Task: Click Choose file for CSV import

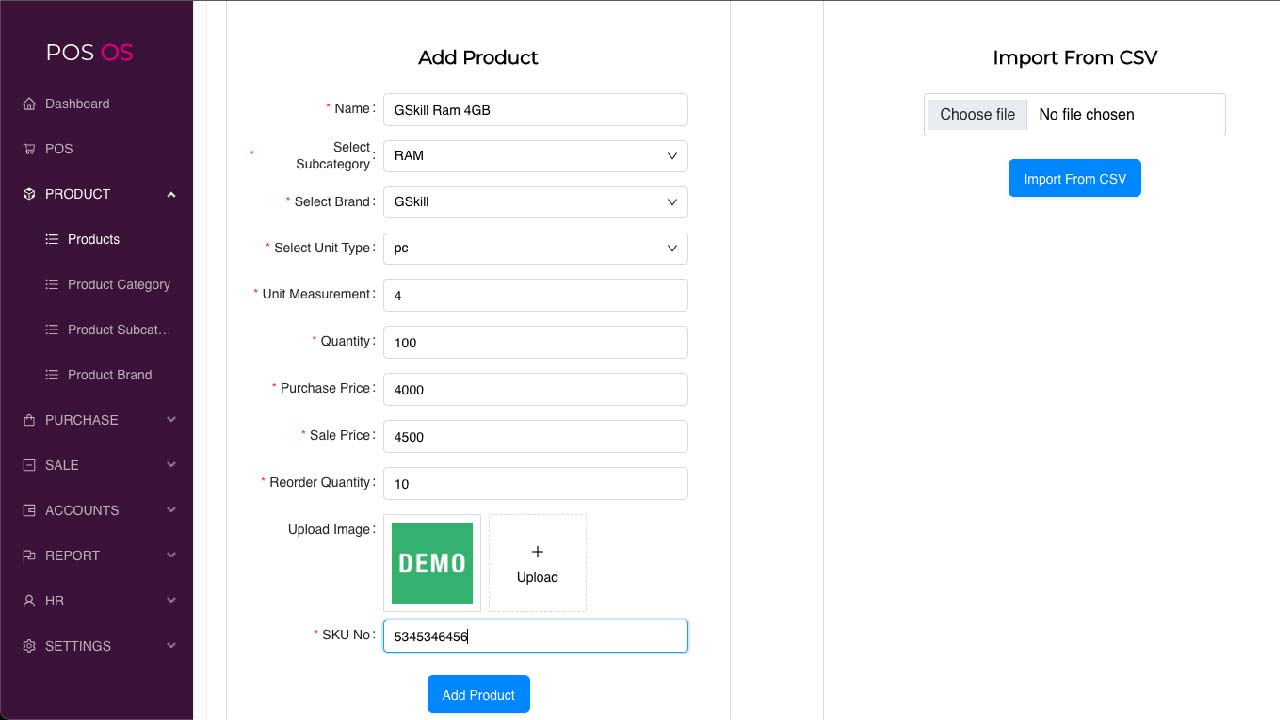Action: click(x=977, y=115)
